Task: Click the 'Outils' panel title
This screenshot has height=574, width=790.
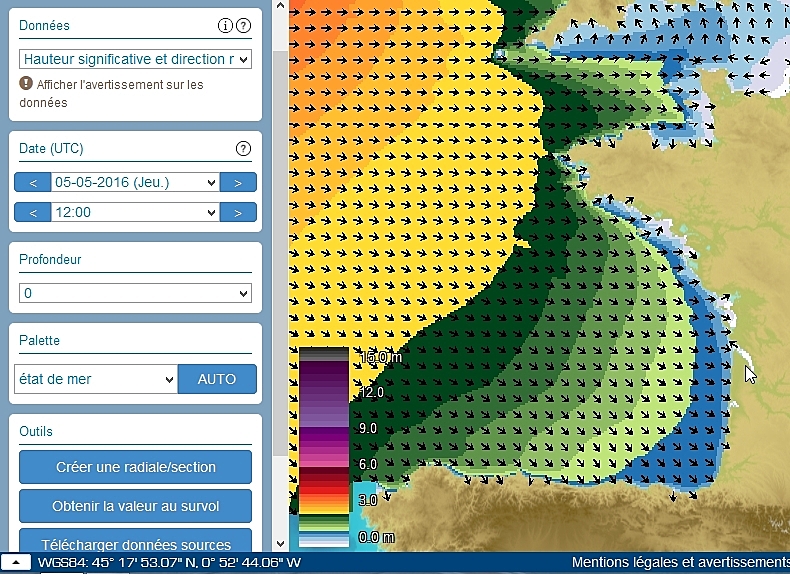Action: (x=36, y=431)
